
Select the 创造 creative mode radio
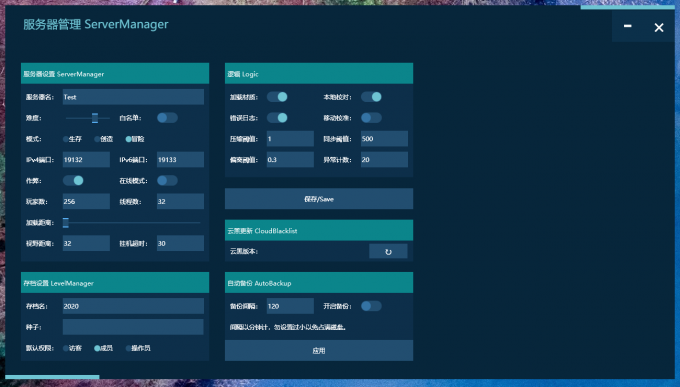click(x=104, y=139)
